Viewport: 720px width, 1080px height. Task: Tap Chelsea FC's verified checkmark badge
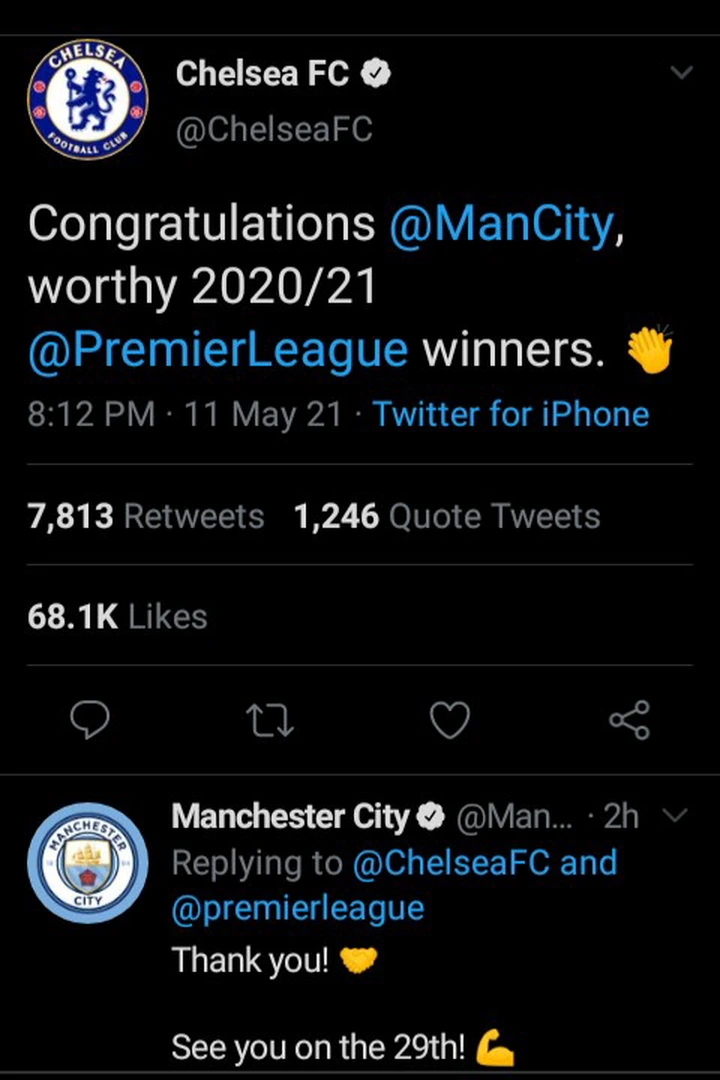click(x=376, y=74)
